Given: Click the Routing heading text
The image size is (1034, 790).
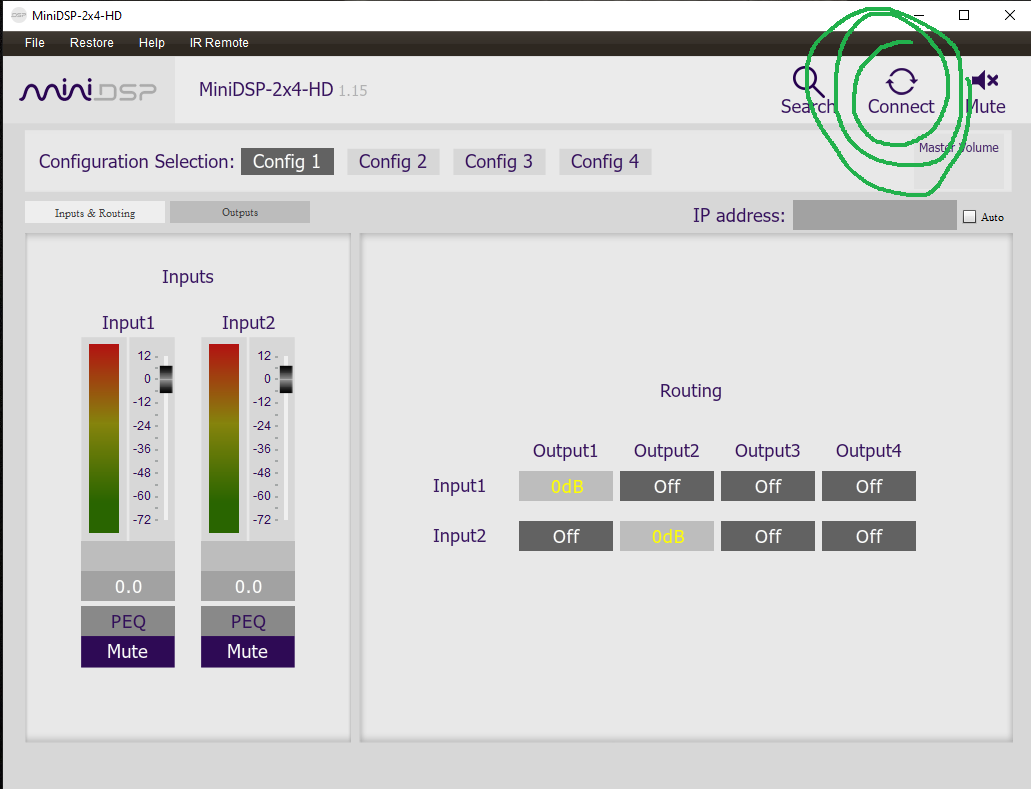Looking at the screenshot, I should [x=690, y=391].
